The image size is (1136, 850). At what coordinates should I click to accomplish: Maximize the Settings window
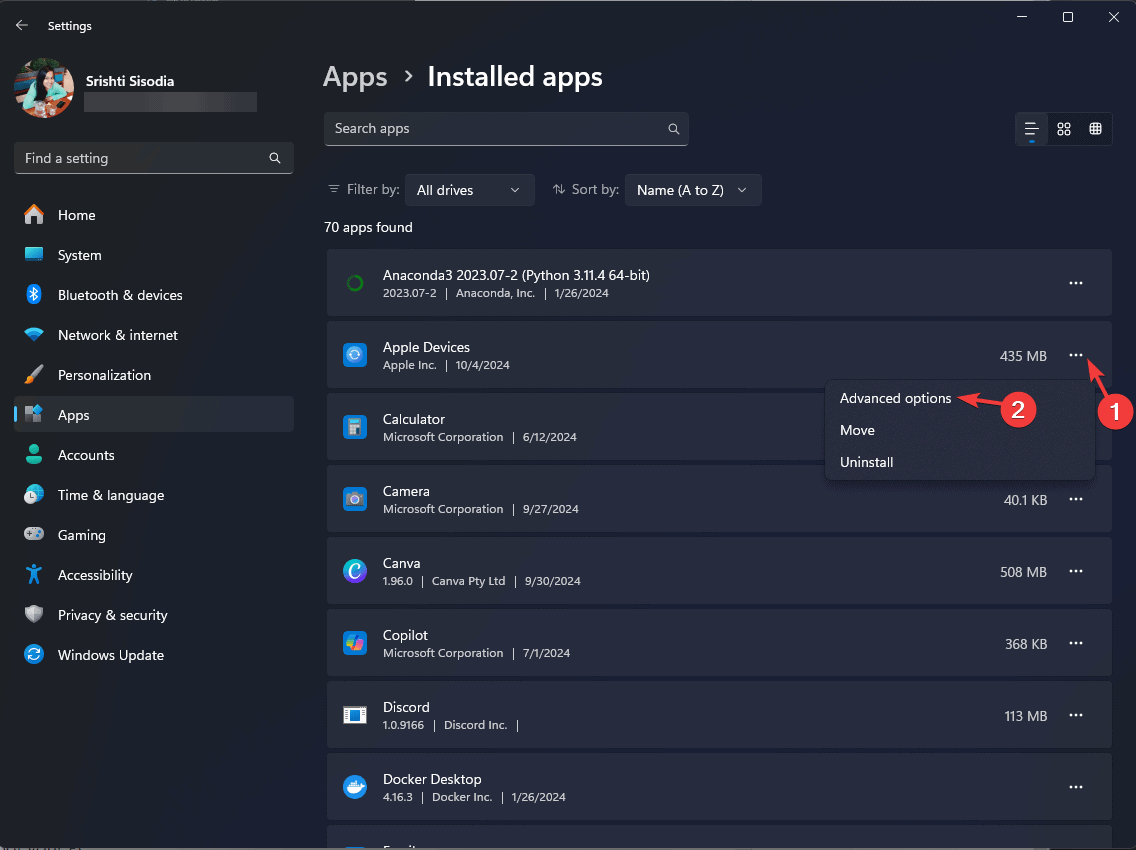(x=1067, y=17)
